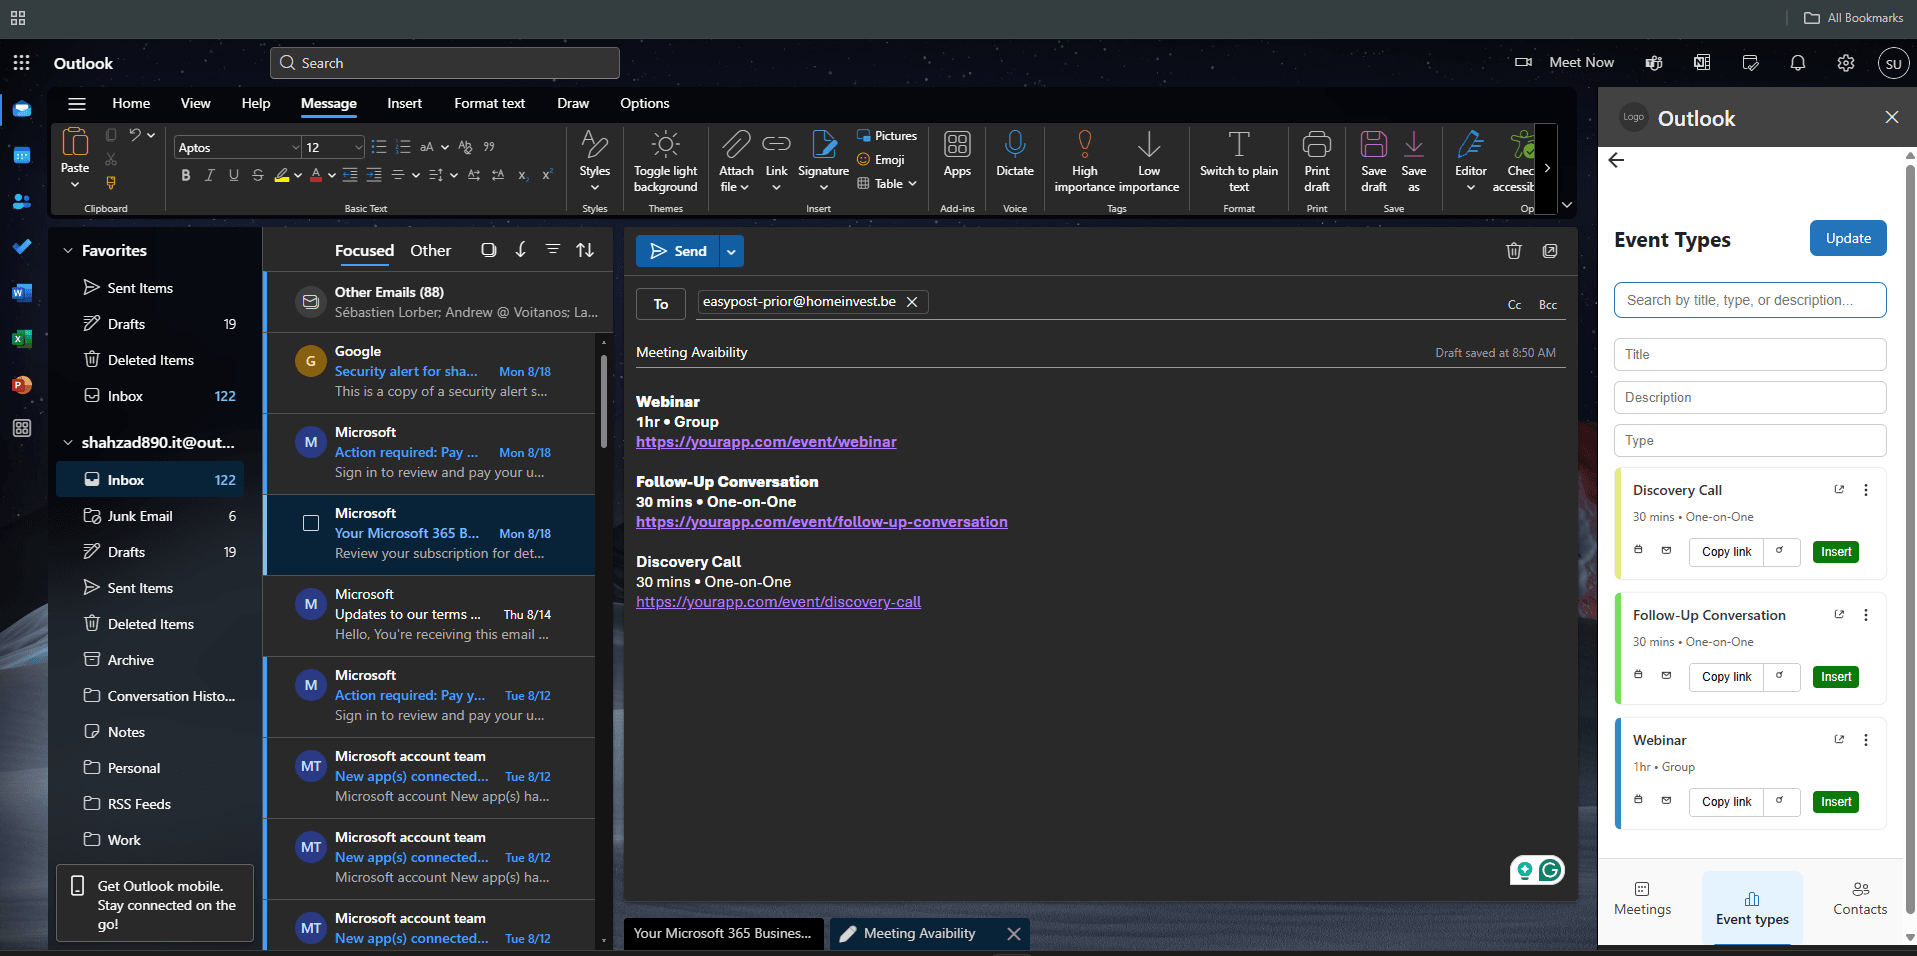Toggle italic formatting in the ribbon
Screen dimensions: 1917x956
209,175
